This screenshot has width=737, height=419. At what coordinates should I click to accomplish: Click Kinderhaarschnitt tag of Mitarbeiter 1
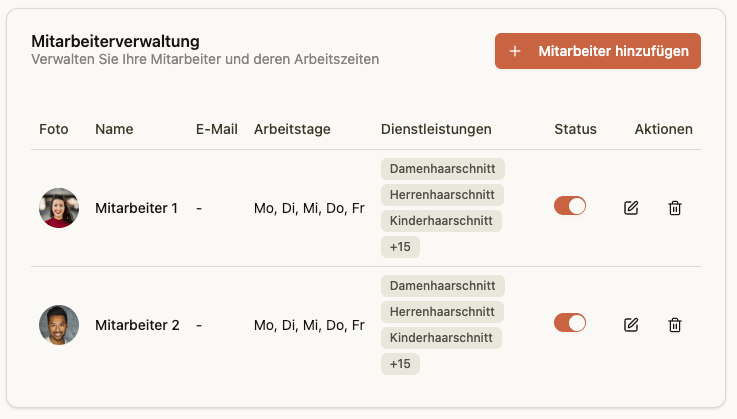(x=441, y=221)
